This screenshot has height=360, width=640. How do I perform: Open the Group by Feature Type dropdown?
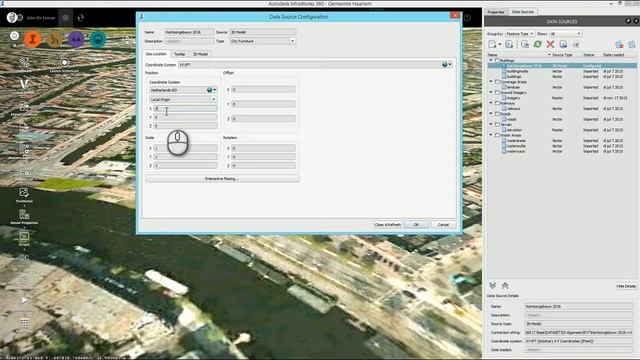click(x=520, y=33)
